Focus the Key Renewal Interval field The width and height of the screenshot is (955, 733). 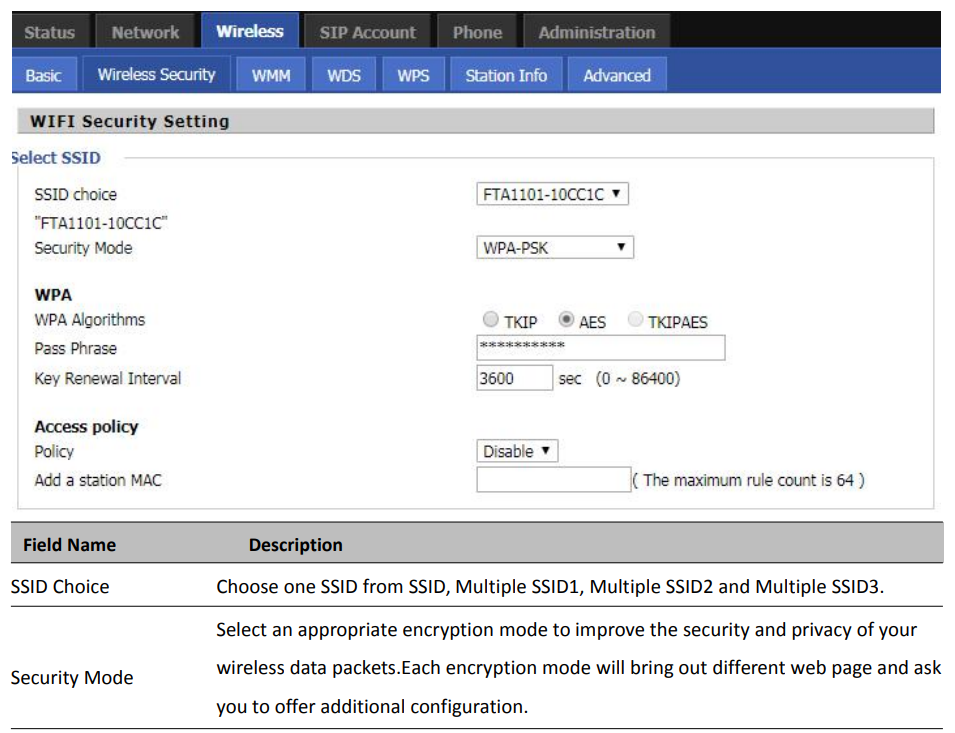(x=515, y=378)
